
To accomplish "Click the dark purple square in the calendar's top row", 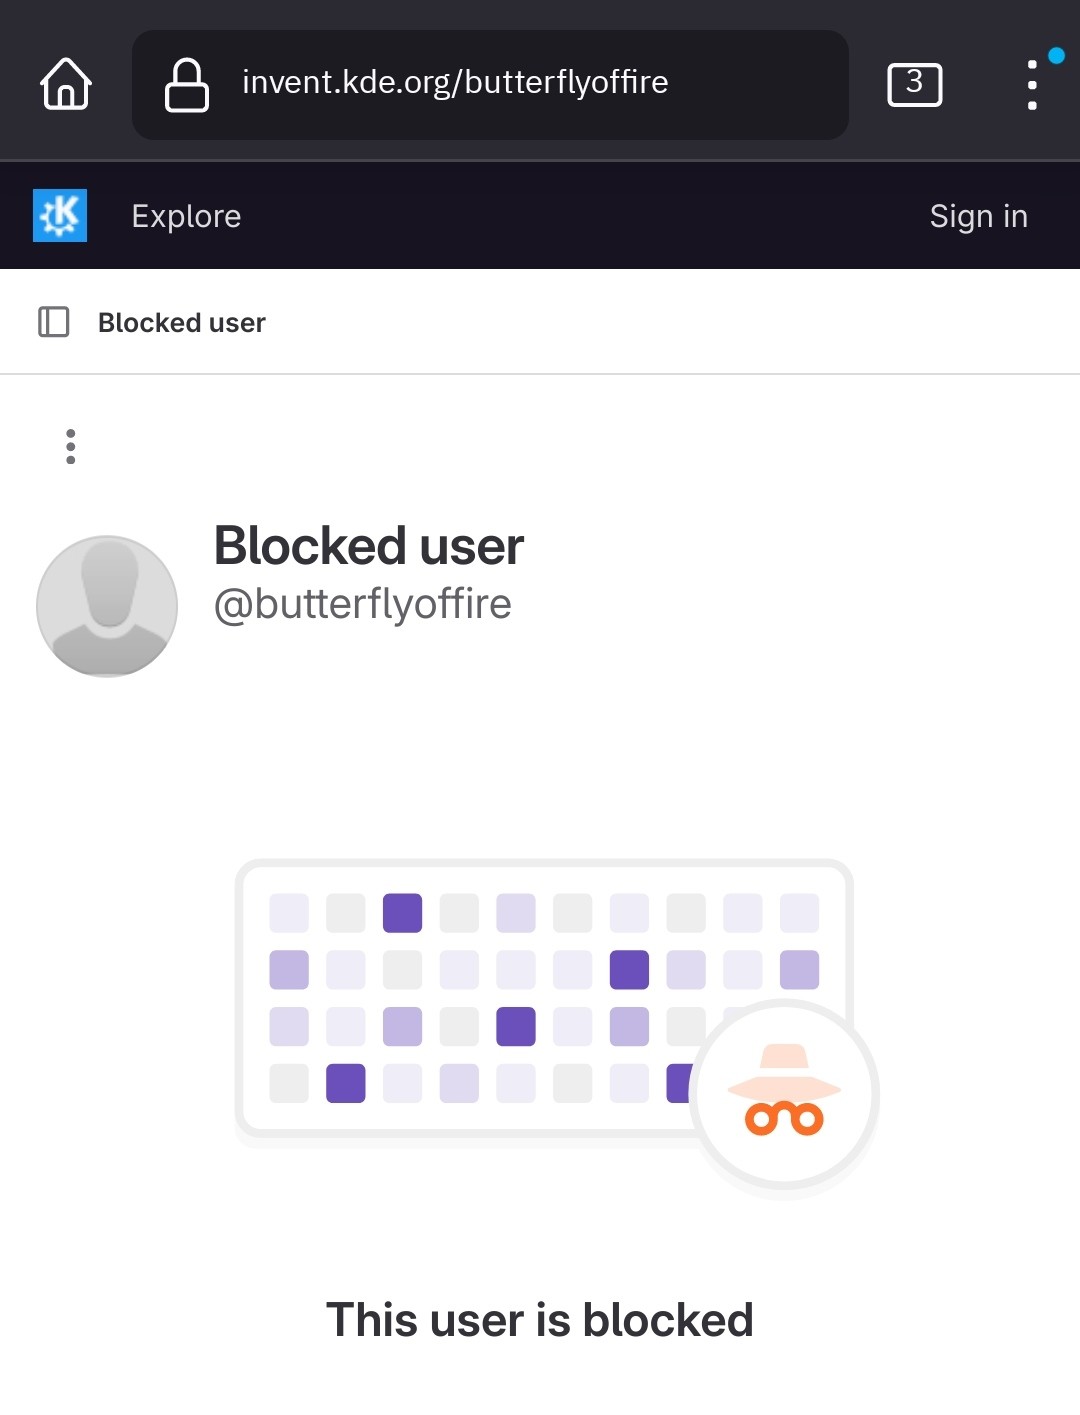I will point(402,913).
